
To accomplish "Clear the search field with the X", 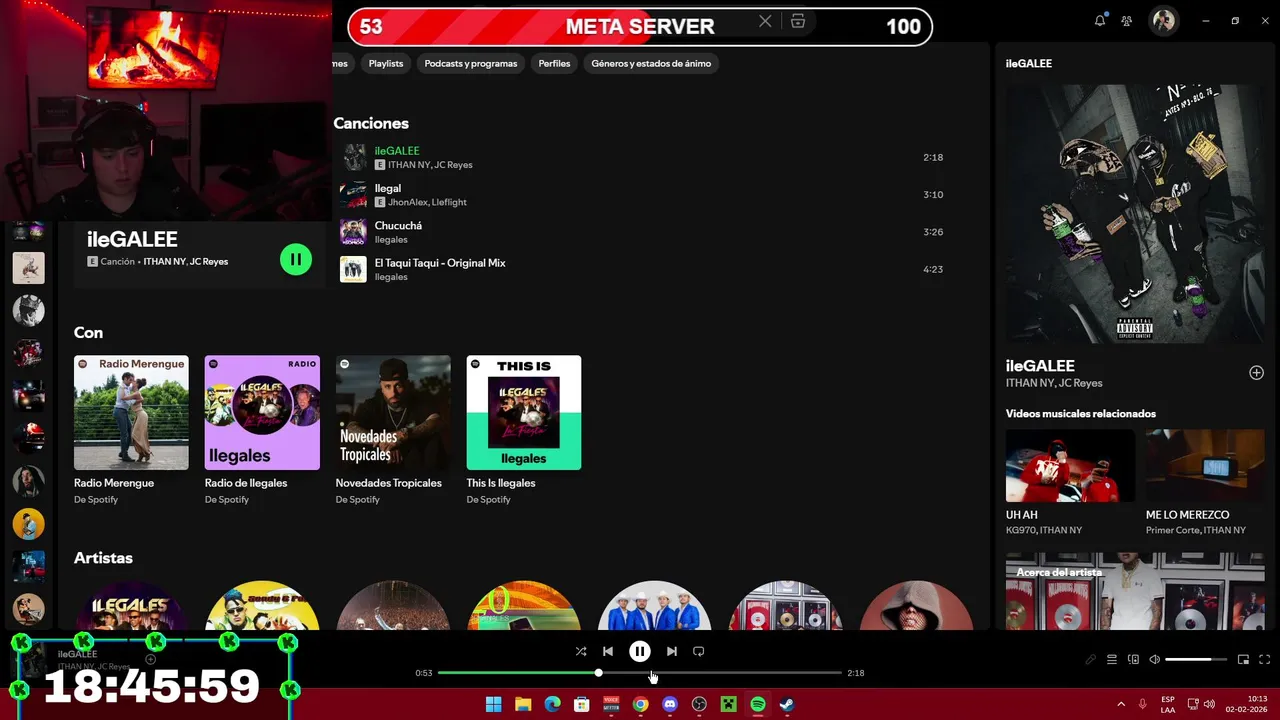I will (x=765, y=21).
